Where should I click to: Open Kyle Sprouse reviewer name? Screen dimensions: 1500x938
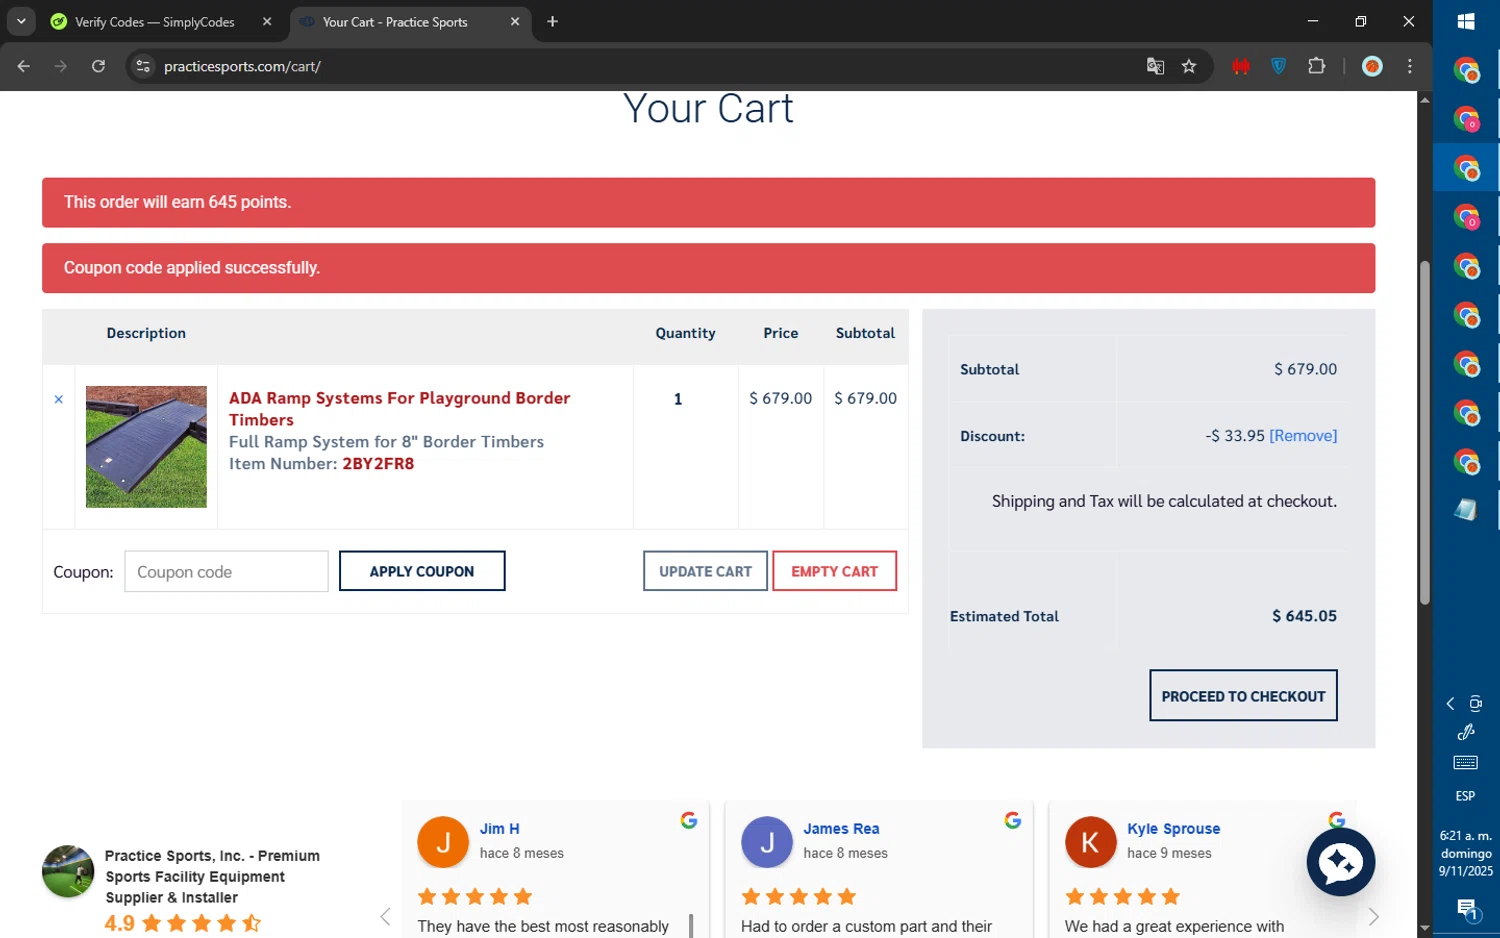click(1173, 828)
